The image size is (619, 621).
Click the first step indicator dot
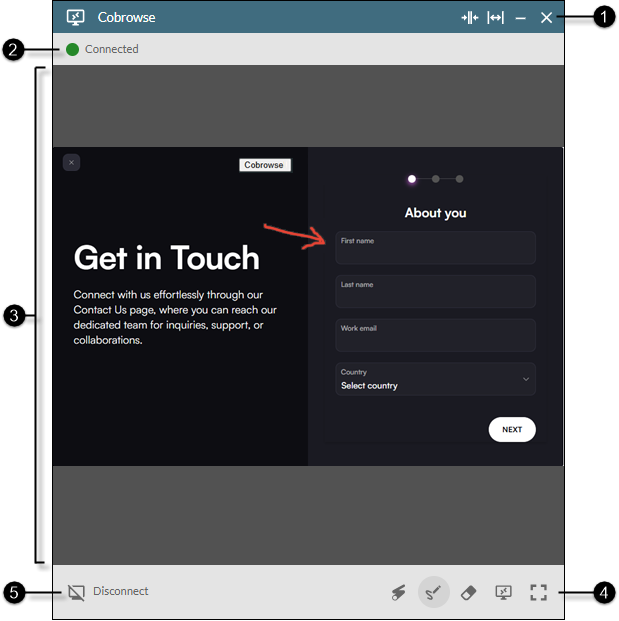[x=412, y=179]
